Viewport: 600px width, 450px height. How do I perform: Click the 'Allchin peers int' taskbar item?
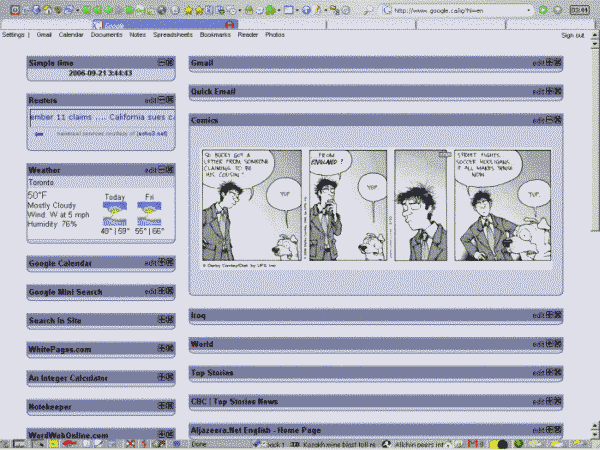click(x=419, y=445)
